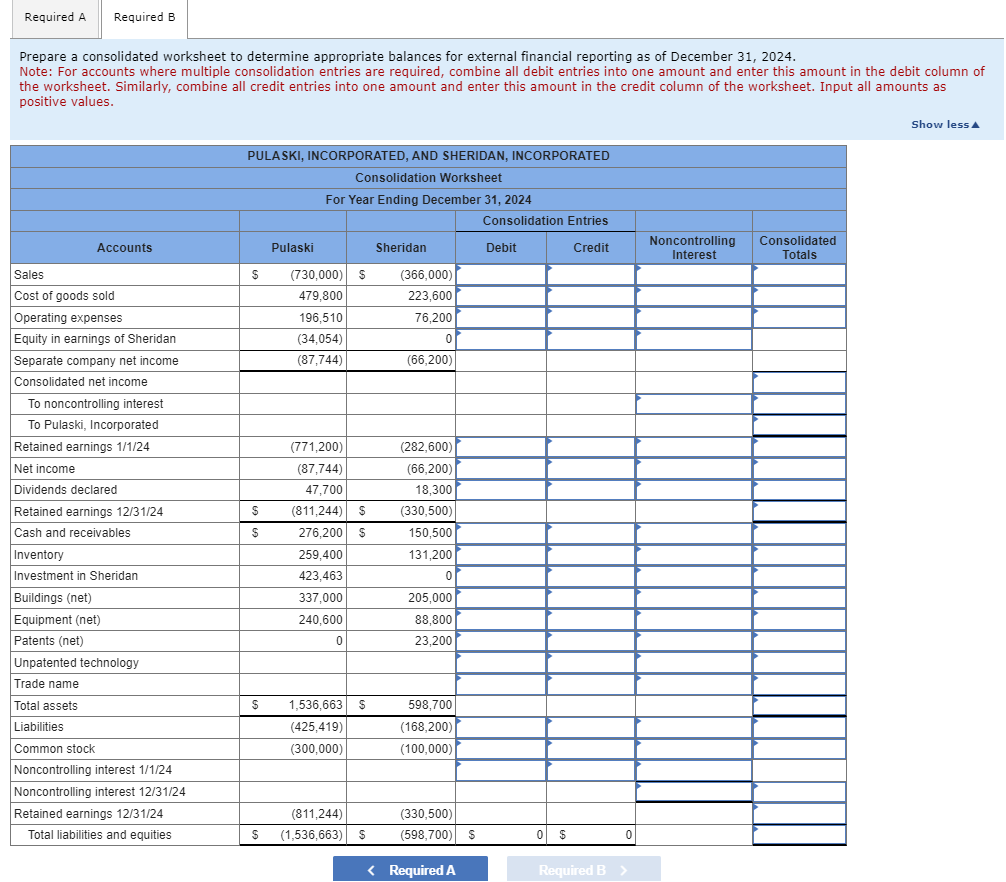The height and width of the screenshot is (882, 1006).
Task: Click Investment in Sheridan credit field
Action: coord(591,576)
